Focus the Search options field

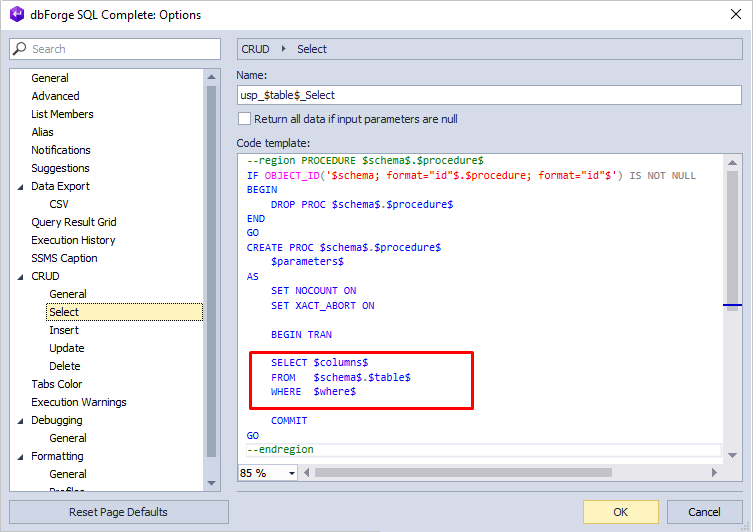click(x=115, y=49)
